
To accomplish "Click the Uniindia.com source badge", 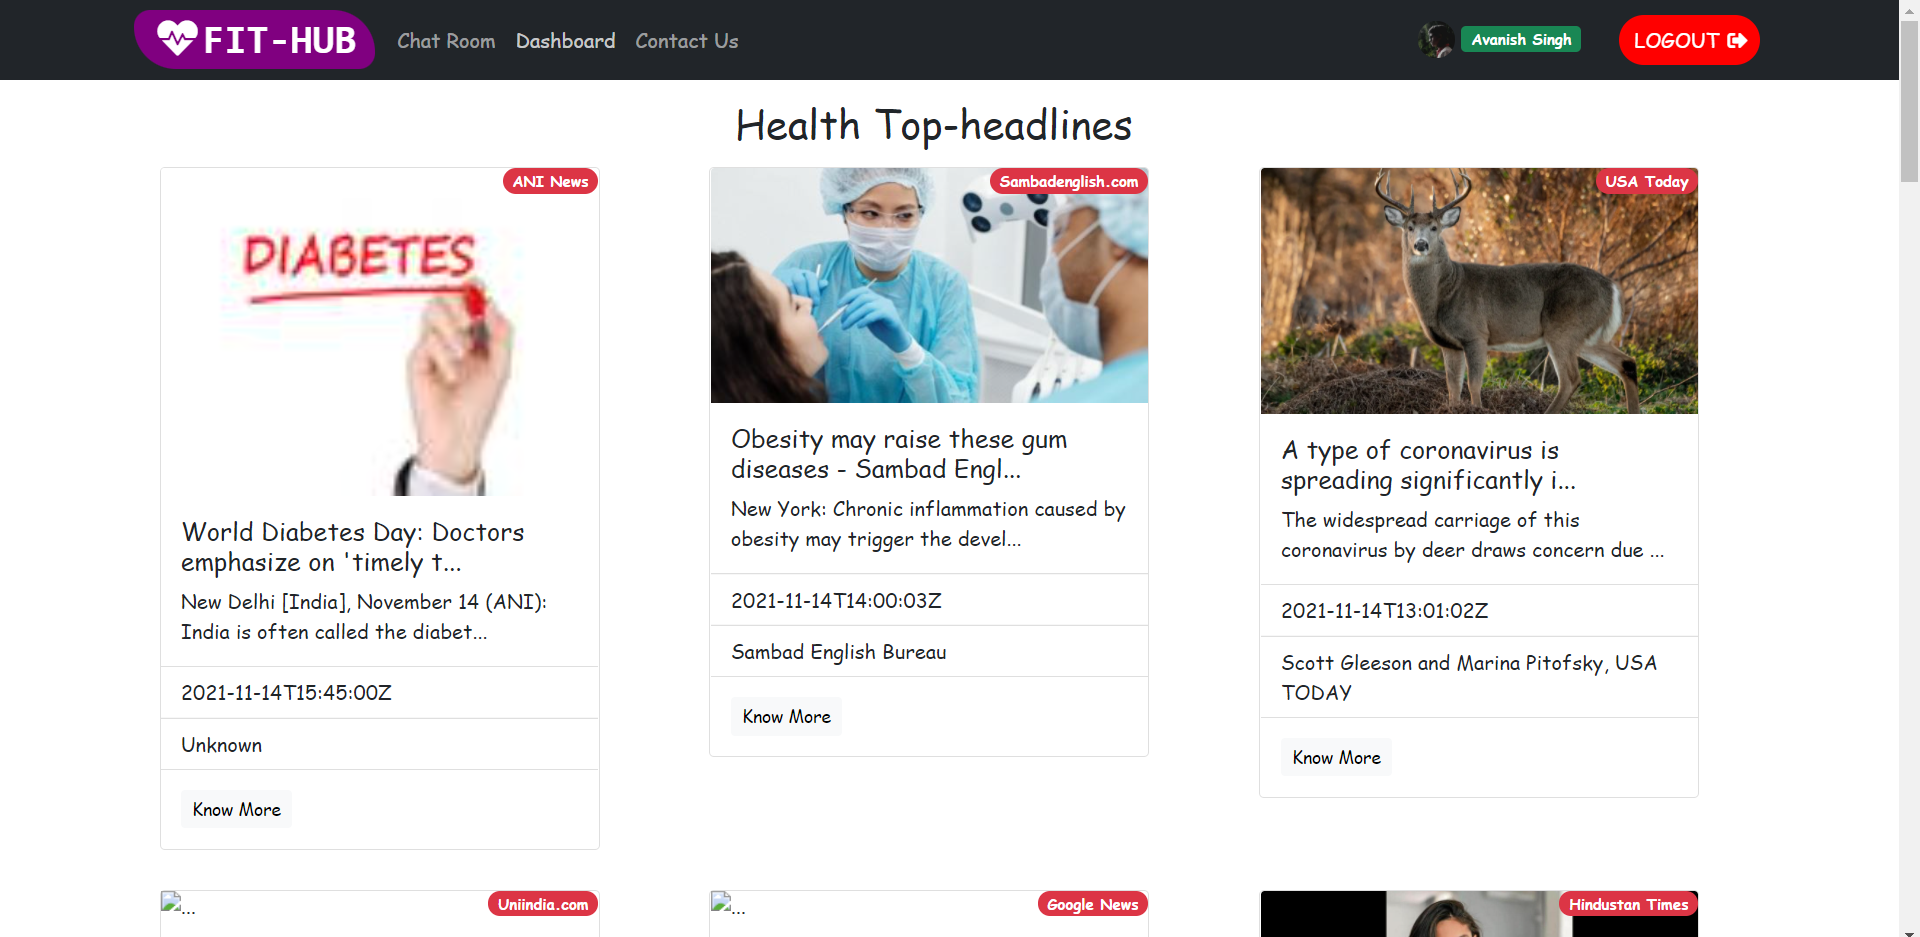I will pos(542,904).
